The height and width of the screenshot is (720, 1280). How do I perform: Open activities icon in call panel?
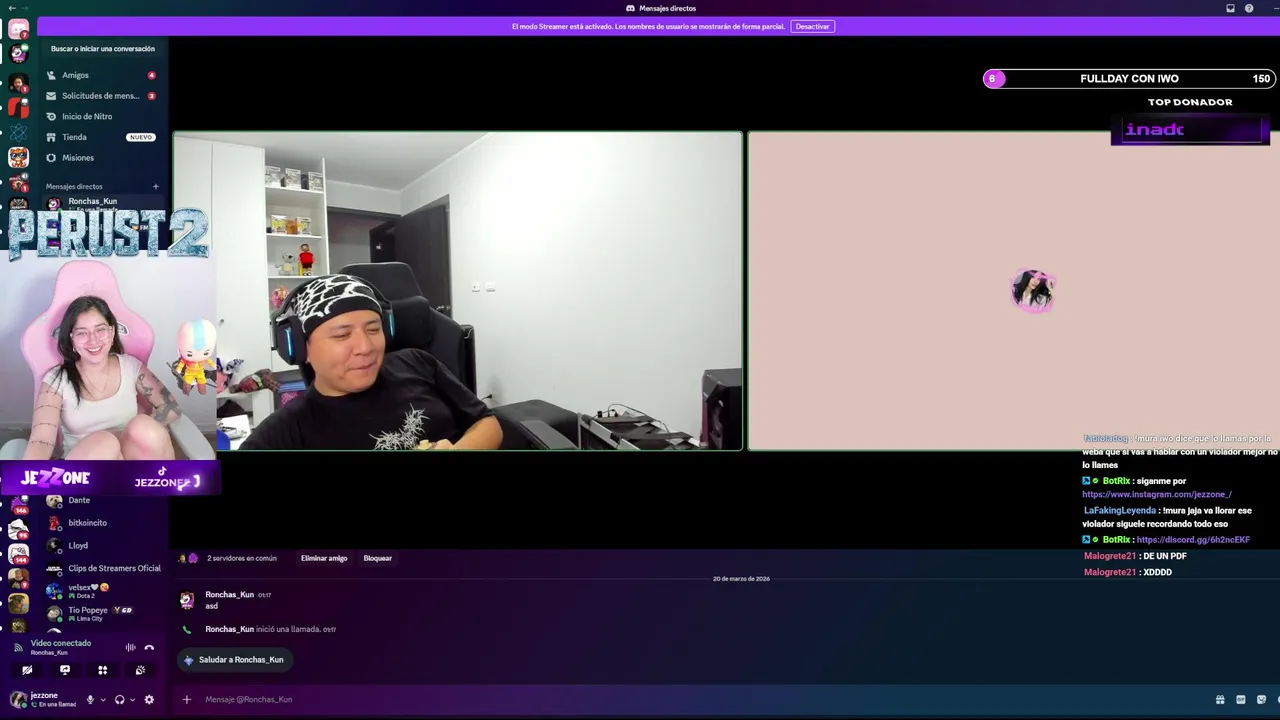pyautogui.click(x=102, y=670)
